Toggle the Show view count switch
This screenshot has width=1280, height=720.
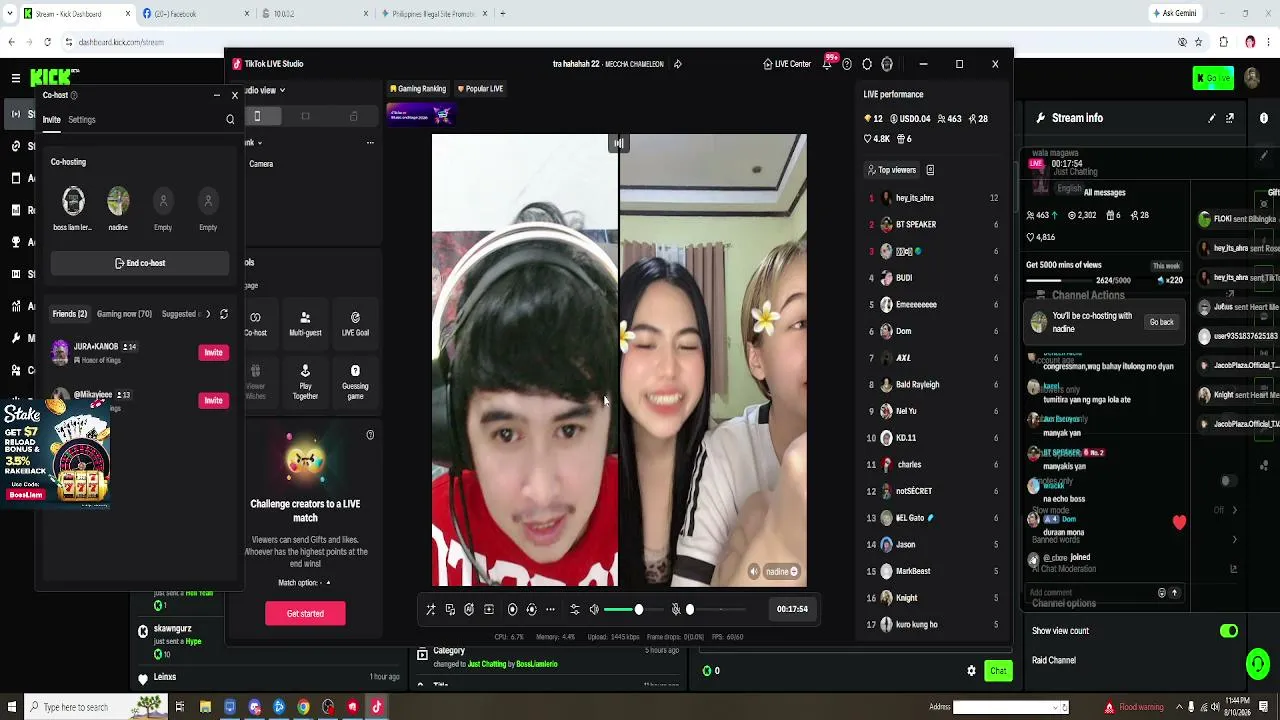(x=1228, y=631)
